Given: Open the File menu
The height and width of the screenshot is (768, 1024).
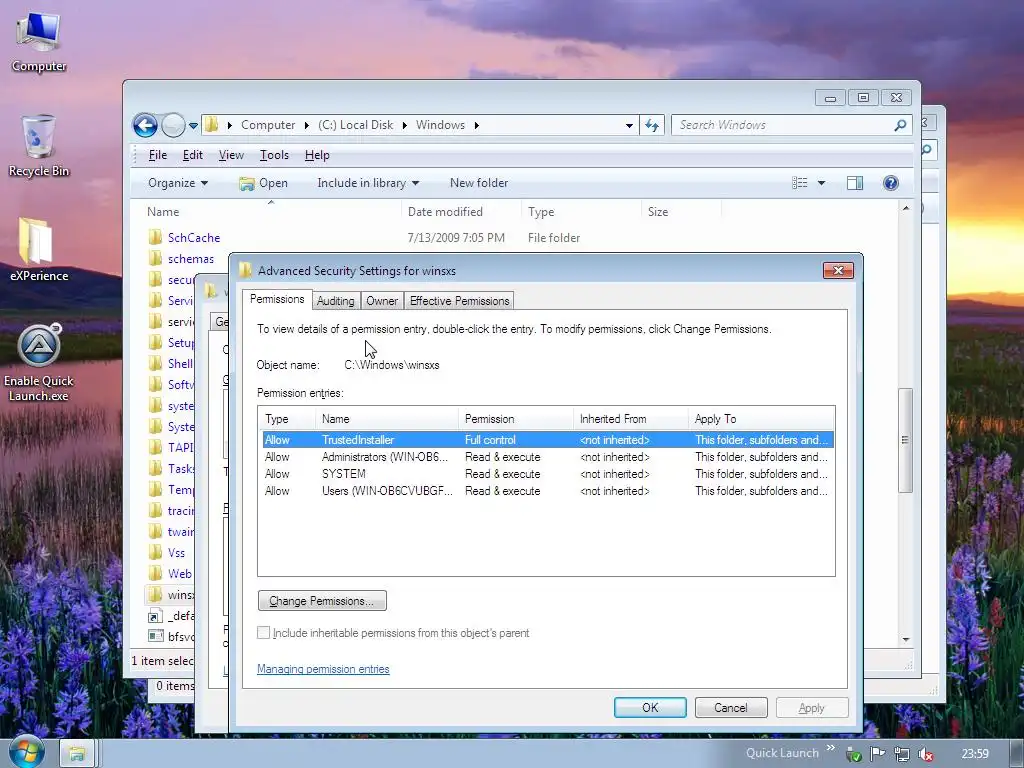Looking at the screenshot, I should coord(158,155).
